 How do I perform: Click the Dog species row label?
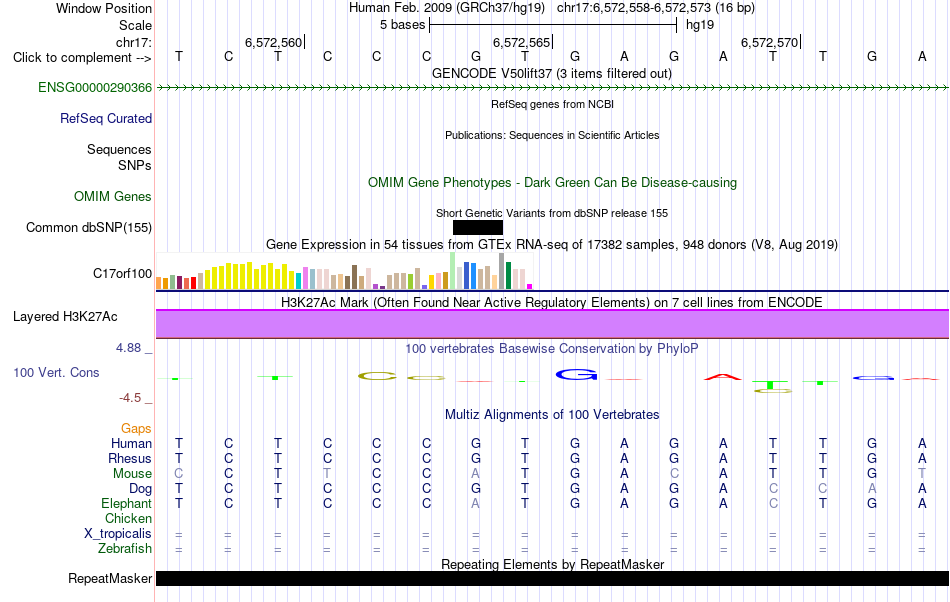pos(141,489)
